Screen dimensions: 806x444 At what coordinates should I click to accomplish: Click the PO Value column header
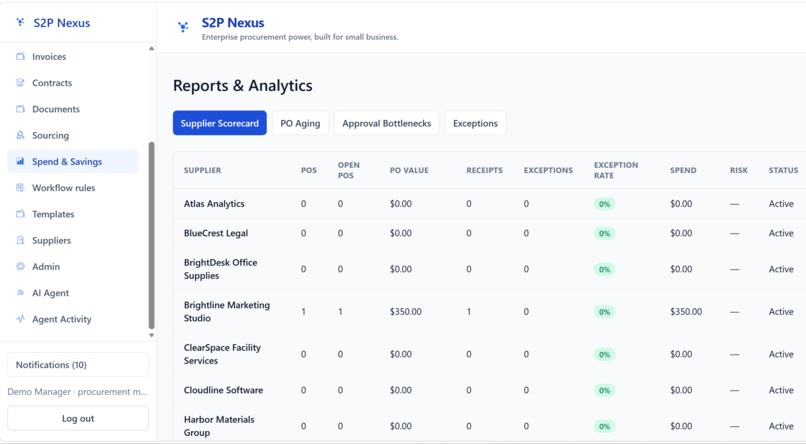pos(409,170)
